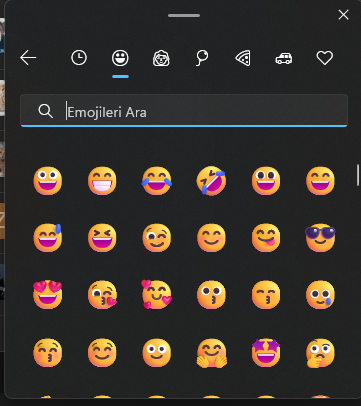Click the Emojileri Ara search field
361x406 pixels.
pos(184,111)
